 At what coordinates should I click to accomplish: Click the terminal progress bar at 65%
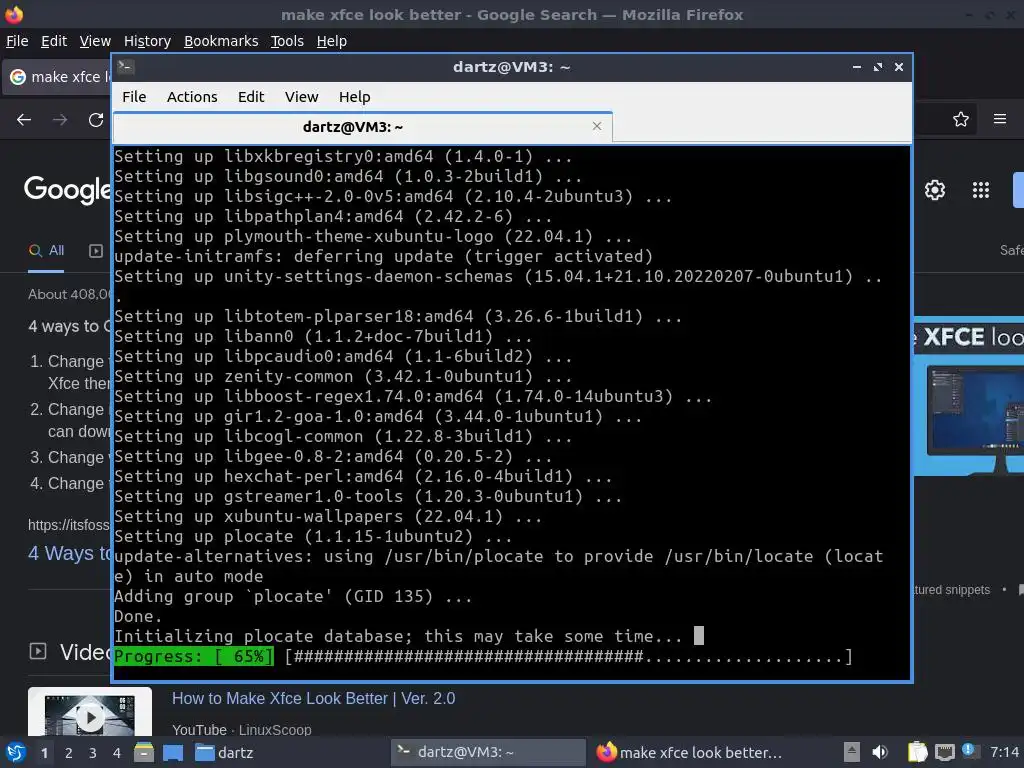tap(483, 656)
